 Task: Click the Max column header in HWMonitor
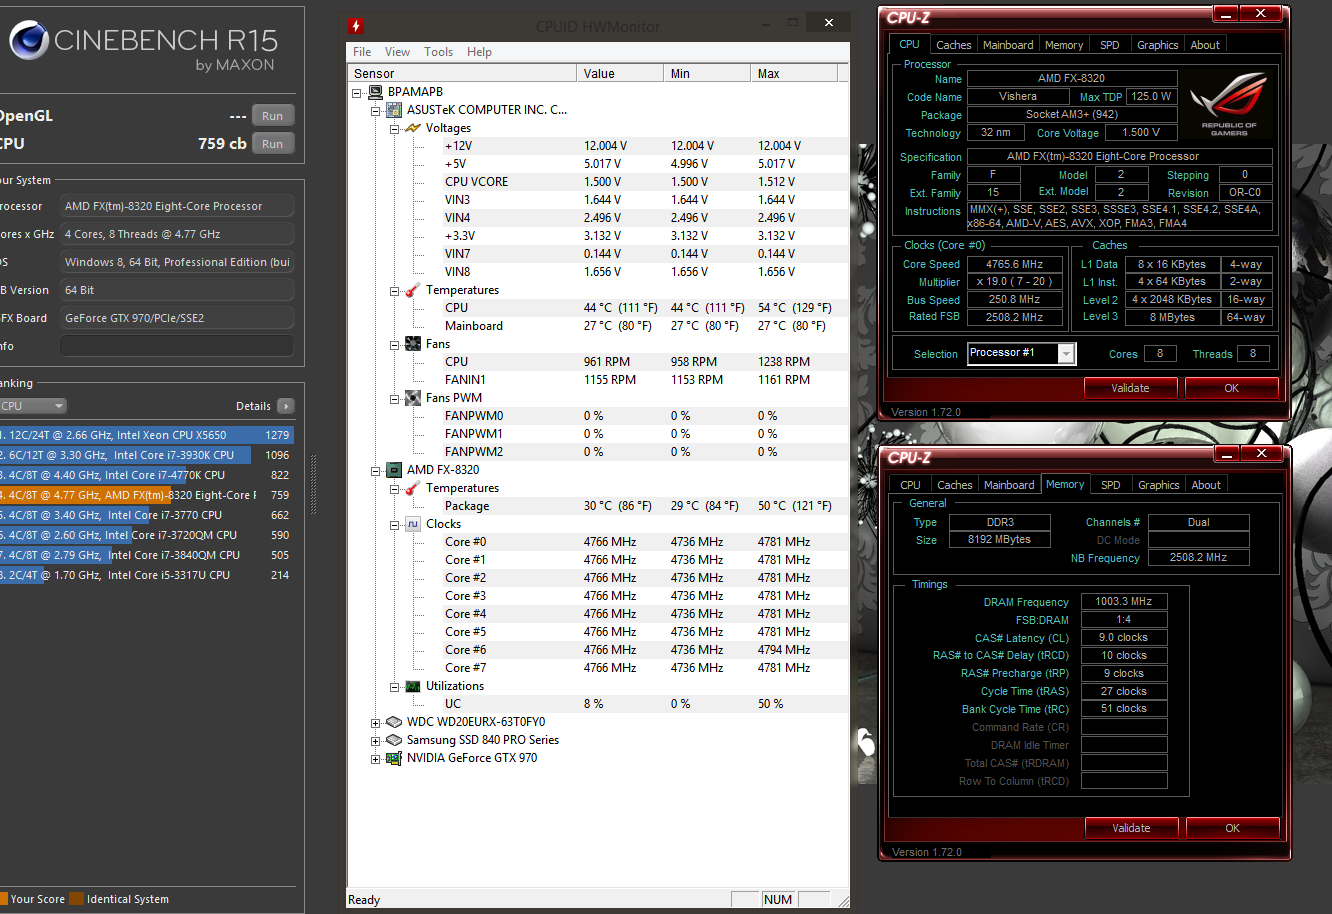point(794,74)
